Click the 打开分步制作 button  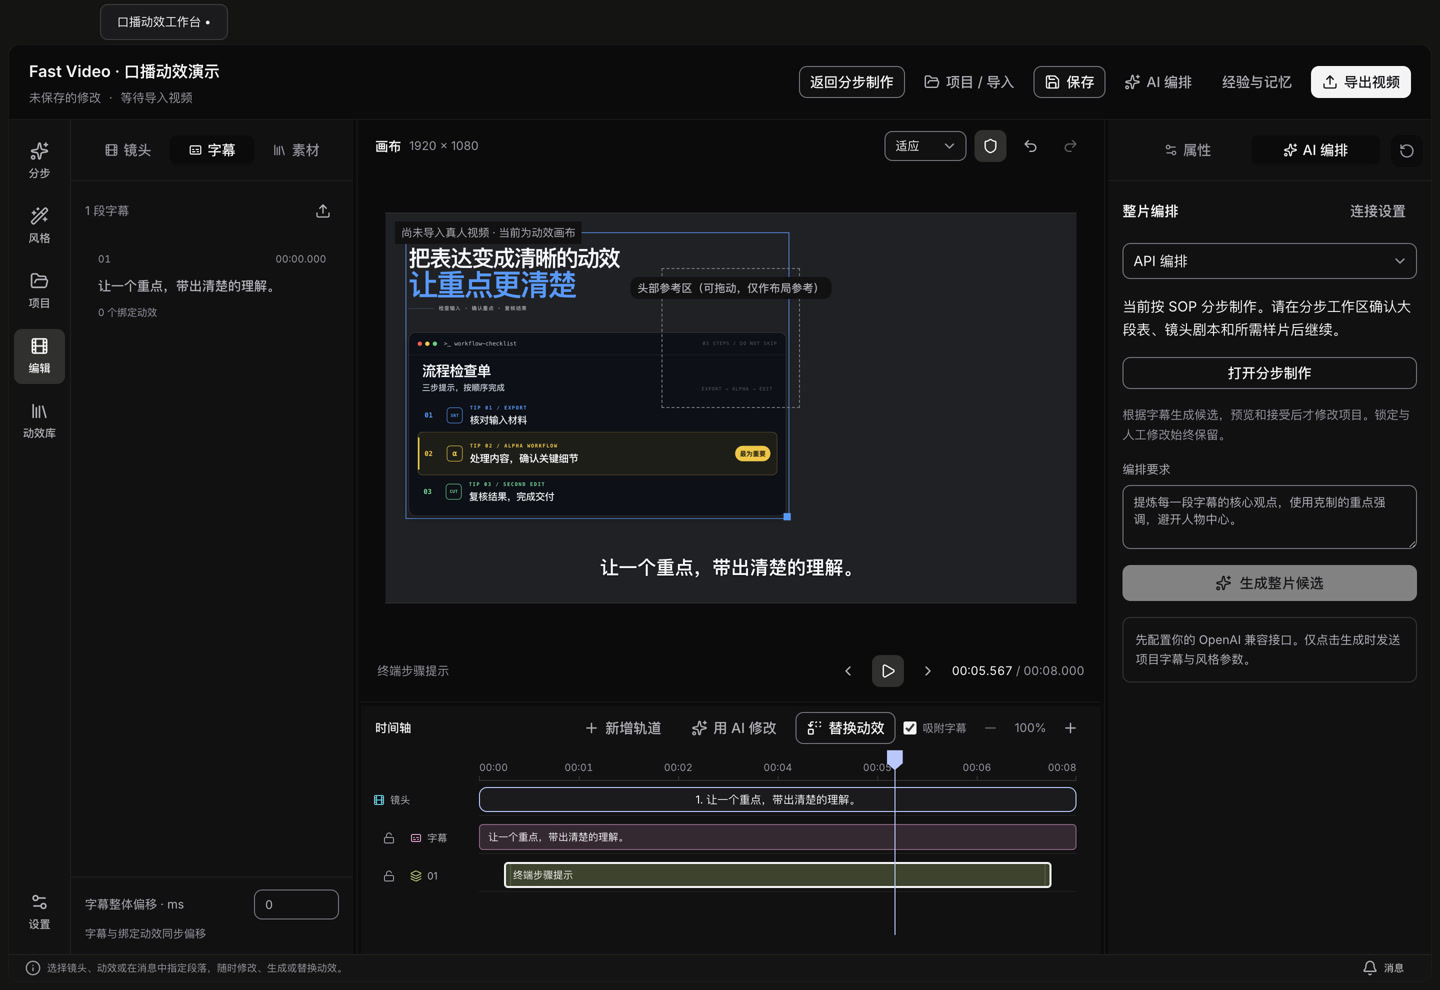1269,373
